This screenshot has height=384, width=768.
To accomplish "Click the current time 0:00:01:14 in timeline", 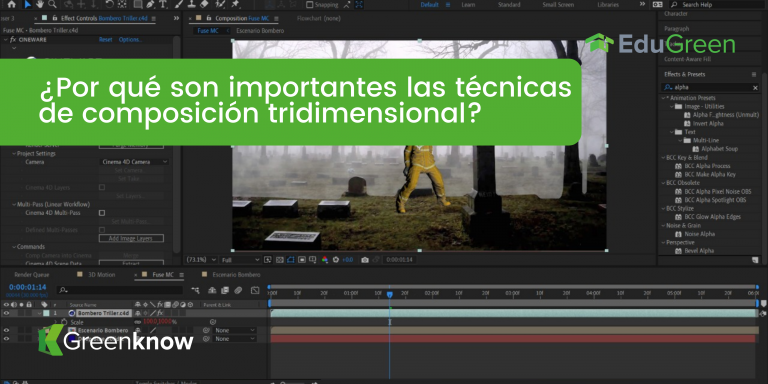I will [27, 287].
